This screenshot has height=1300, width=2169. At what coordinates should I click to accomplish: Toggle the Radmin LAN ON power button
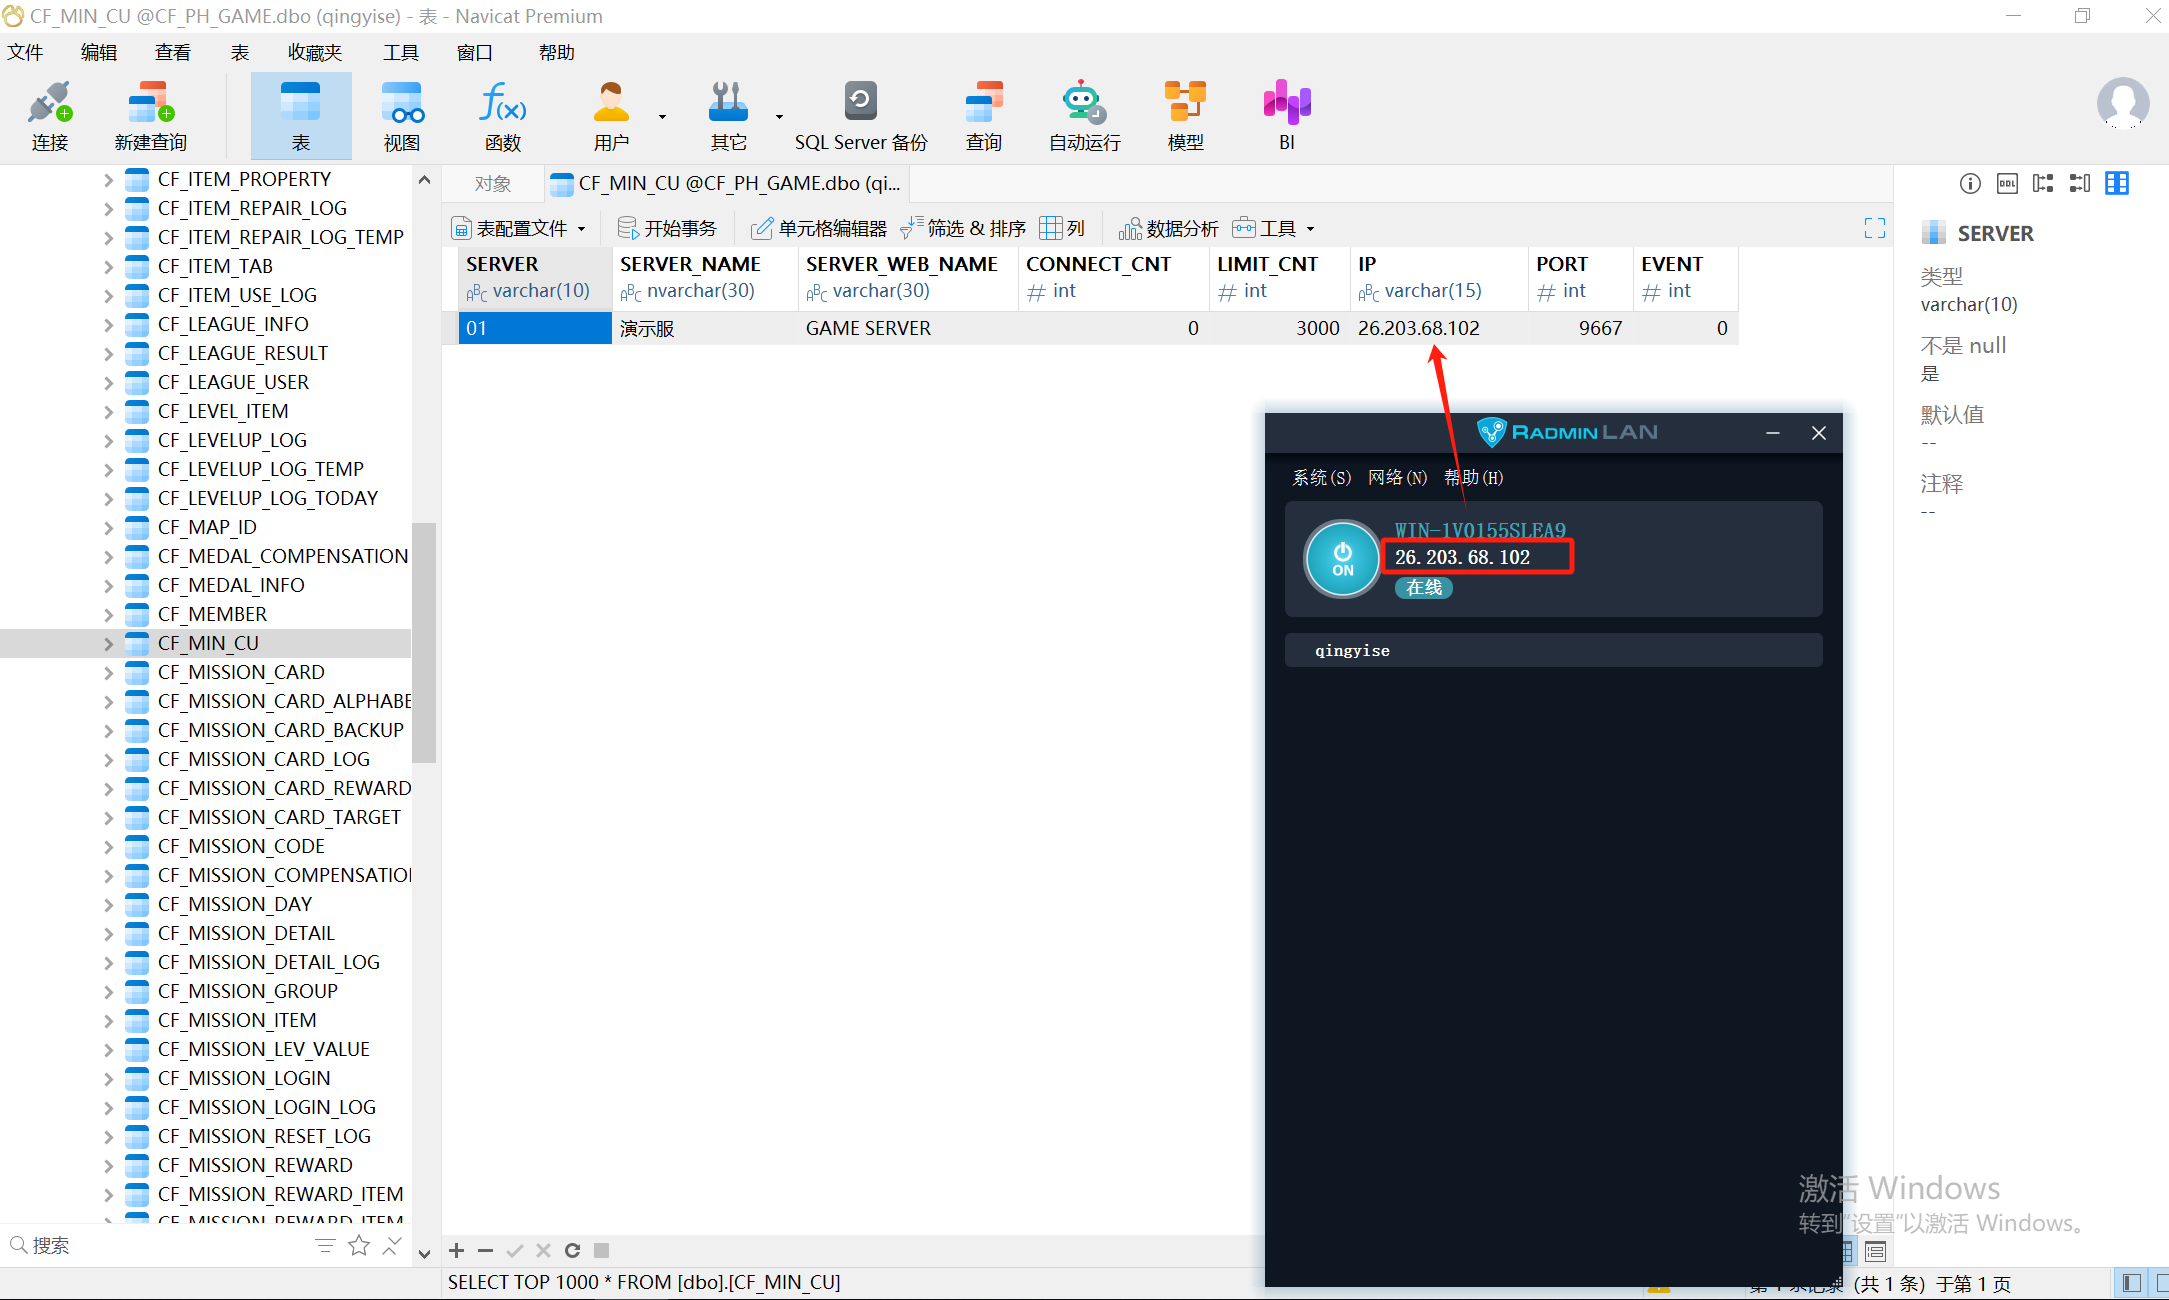pos(1342,559)
